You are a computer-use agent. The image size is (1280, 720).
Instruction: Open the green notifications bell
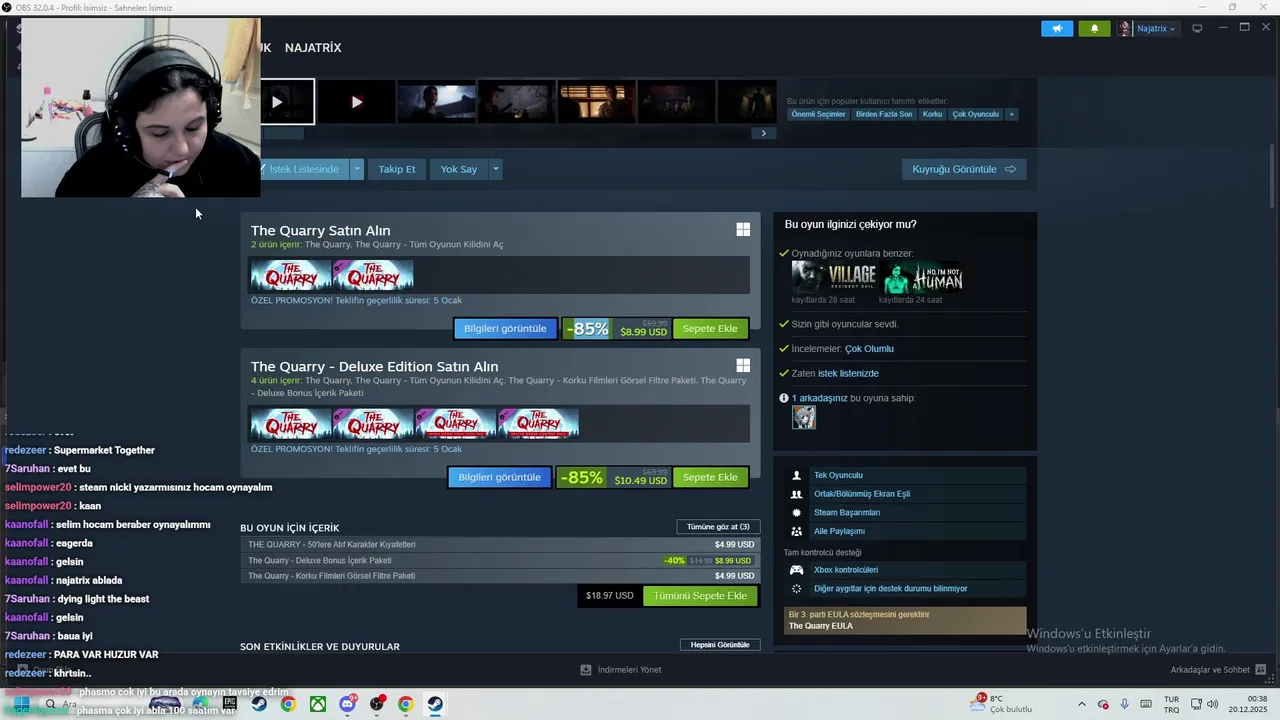(1094, 28)
